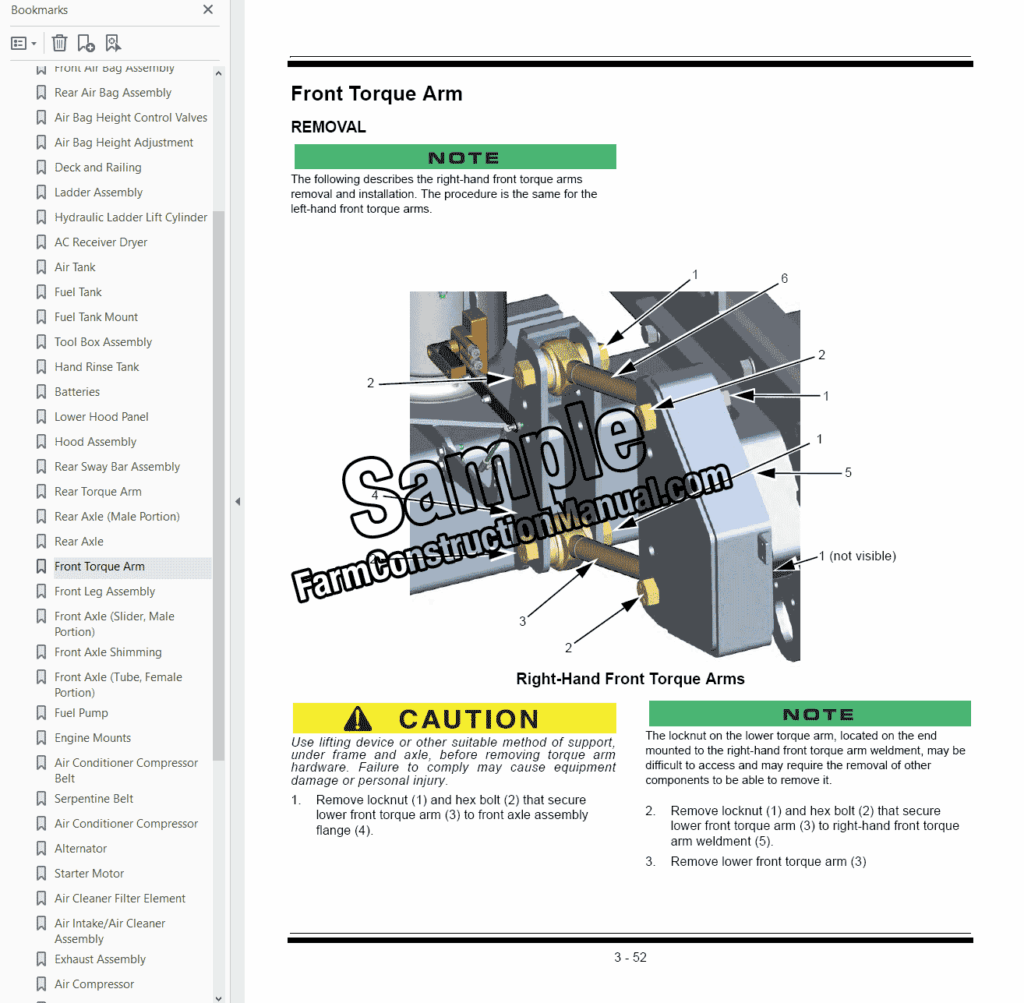
Task: Select the Air Conditioner Compressor bookmark
Action: (126, 823)
